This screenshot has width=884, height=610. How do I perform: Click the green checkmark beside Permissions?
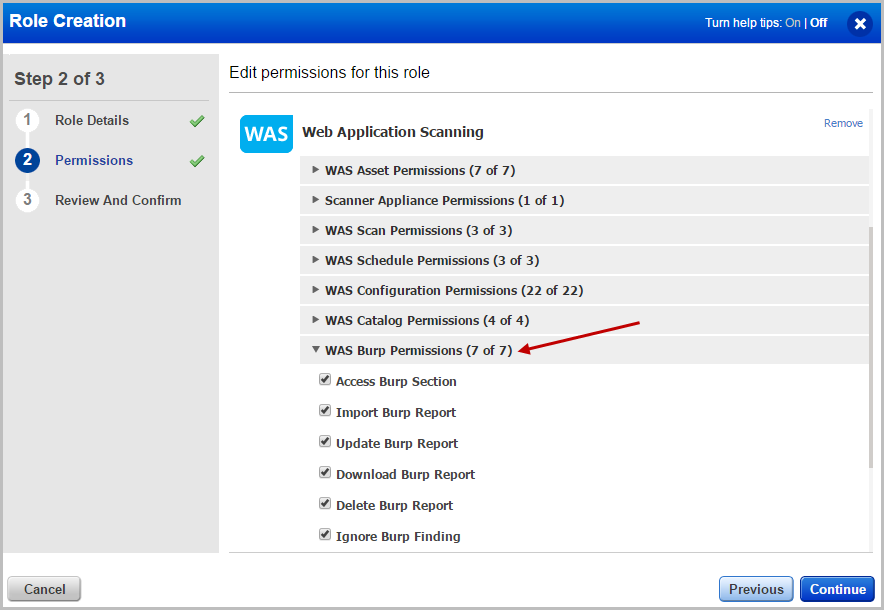click(196, 160)
